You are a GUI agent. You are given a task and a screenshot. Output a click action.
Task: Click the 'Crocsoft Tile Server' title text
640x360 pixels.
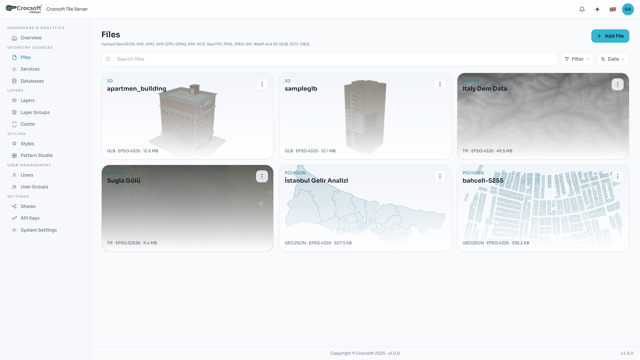(67, 9)
